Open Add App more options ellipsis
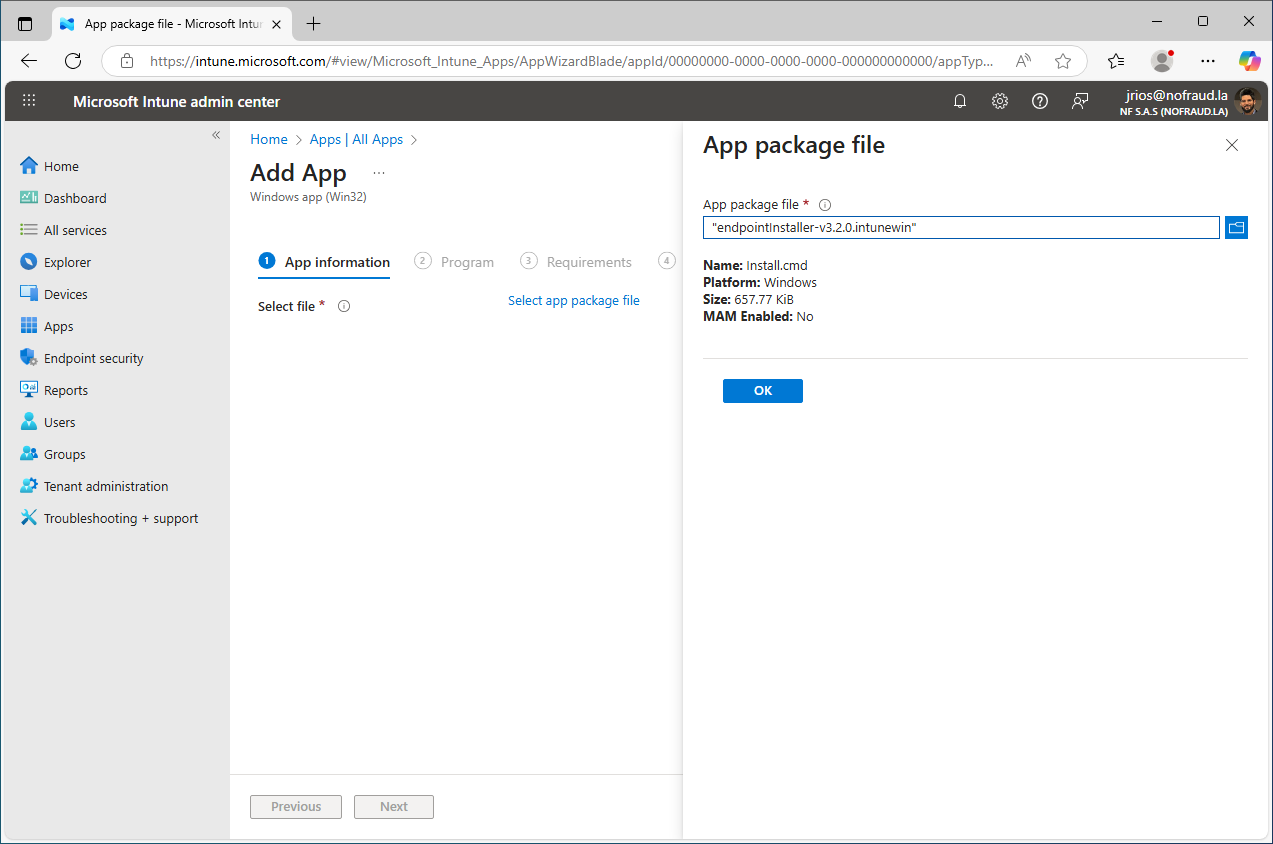This screenshot has height=844, width=1273. 379,173
